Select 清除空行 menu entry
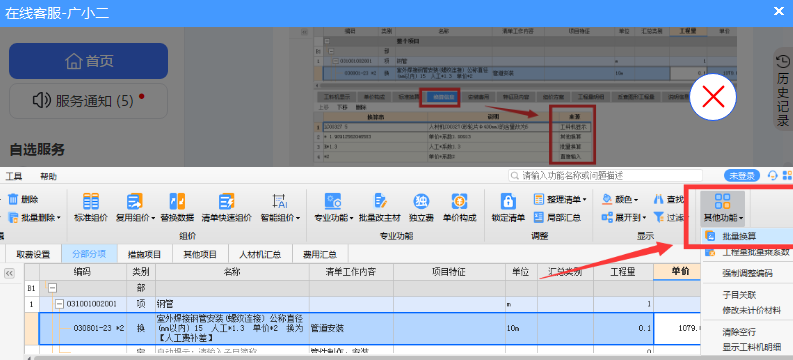 pos(748,332)
